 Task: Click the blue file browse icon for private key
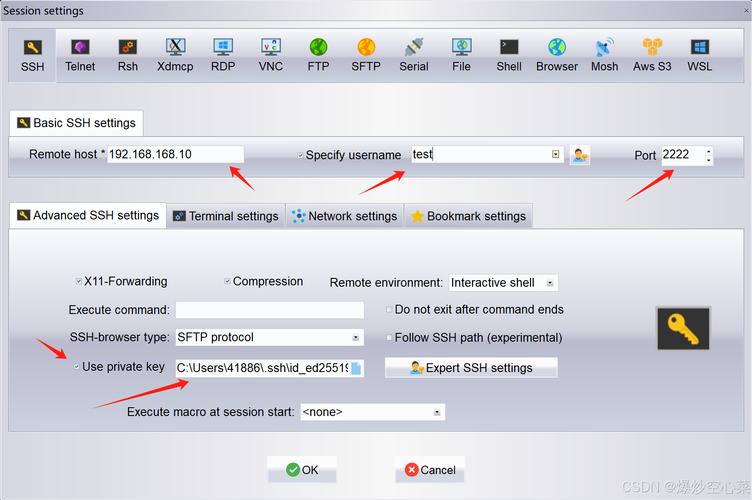pos(356,368)
